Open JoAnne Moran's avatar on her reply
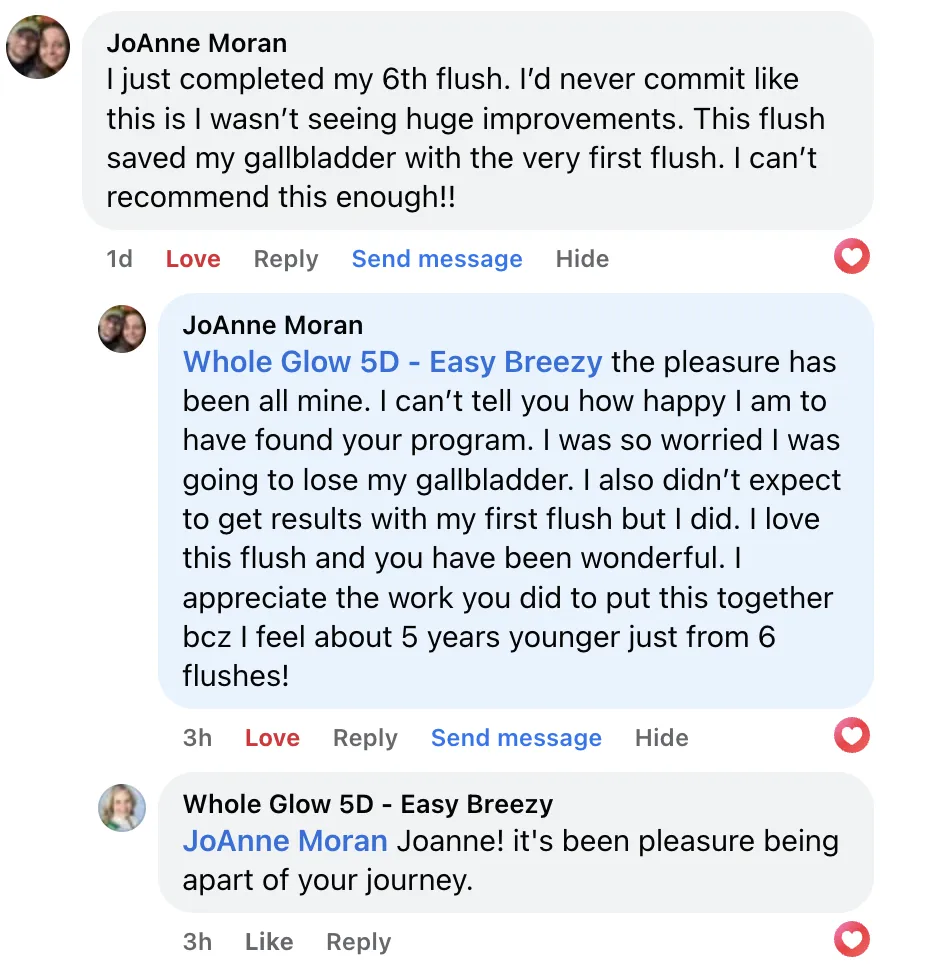942x970 pixels. click(x=122, y=329)
